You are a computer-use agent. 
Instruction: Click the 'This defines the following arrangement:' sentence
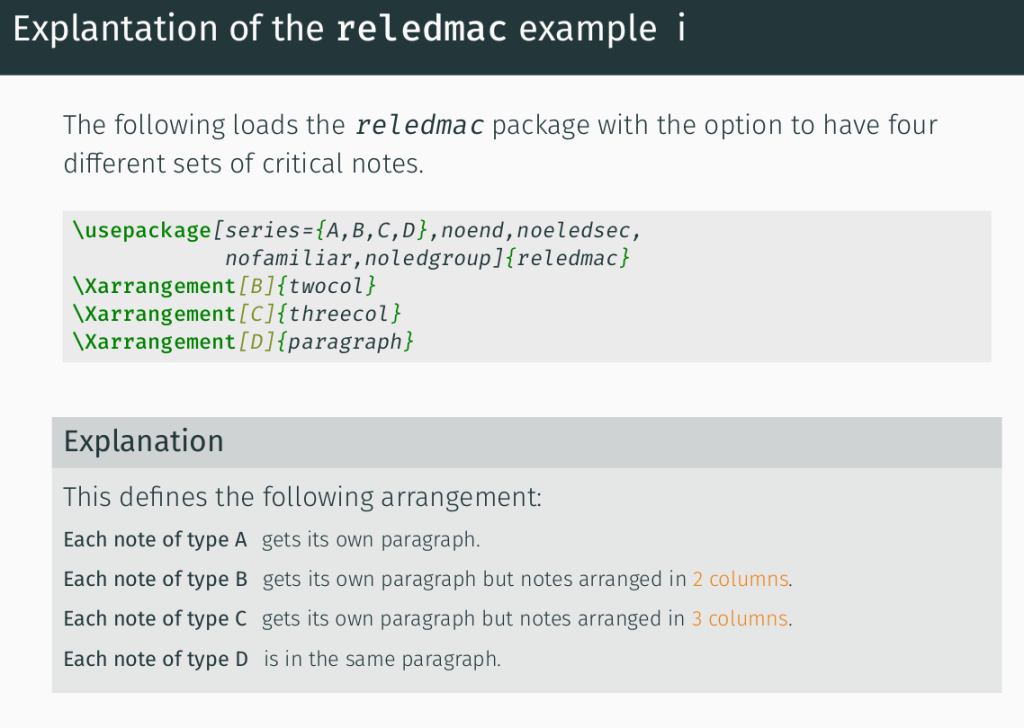click(x=302, y=497)
